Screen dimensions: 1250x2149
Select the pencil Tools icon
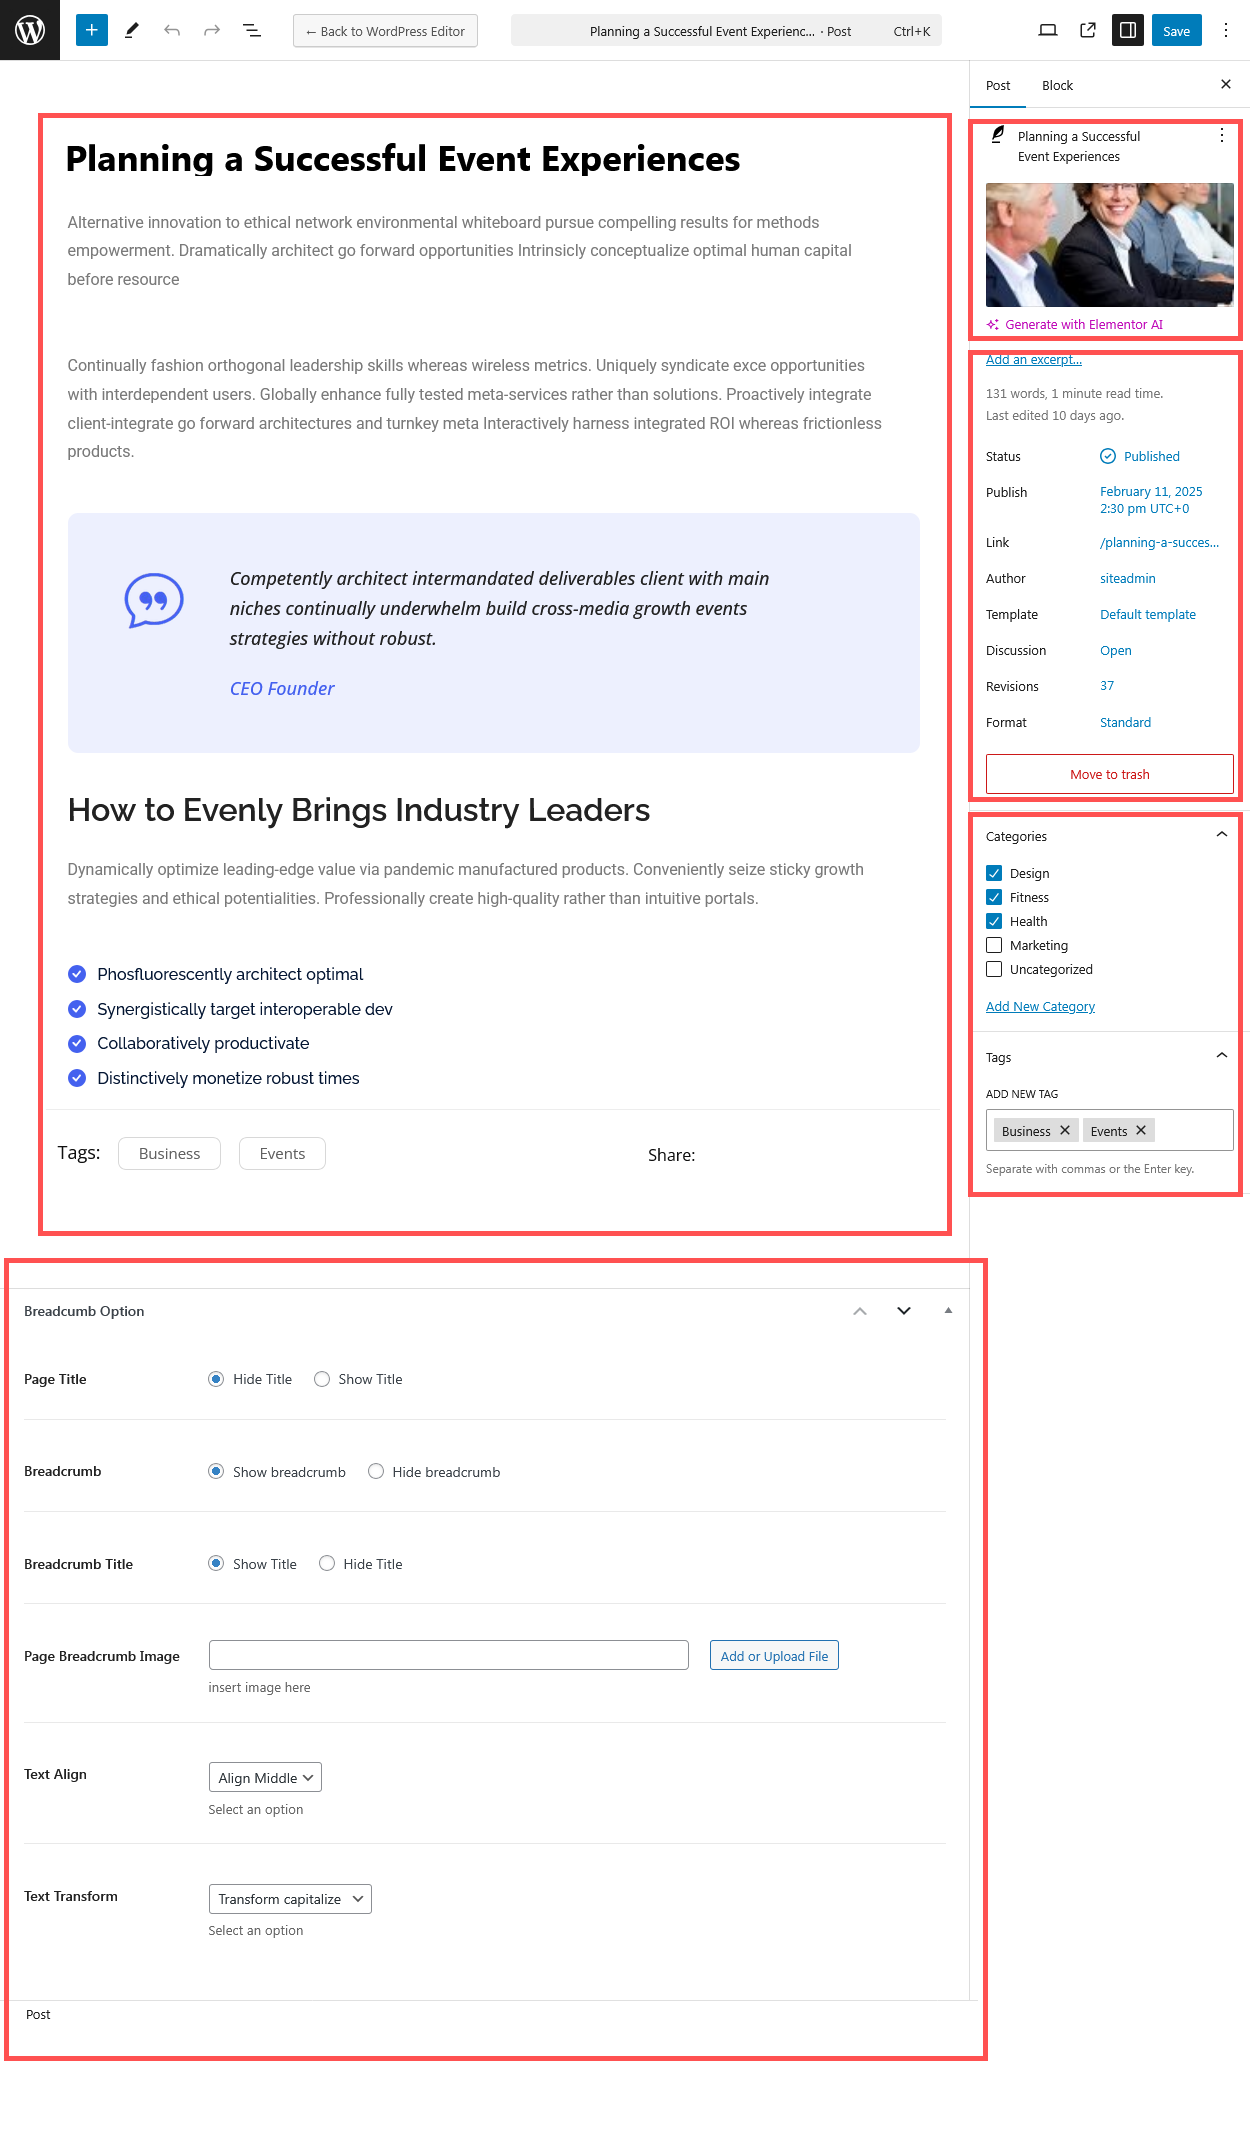[131, 30]
